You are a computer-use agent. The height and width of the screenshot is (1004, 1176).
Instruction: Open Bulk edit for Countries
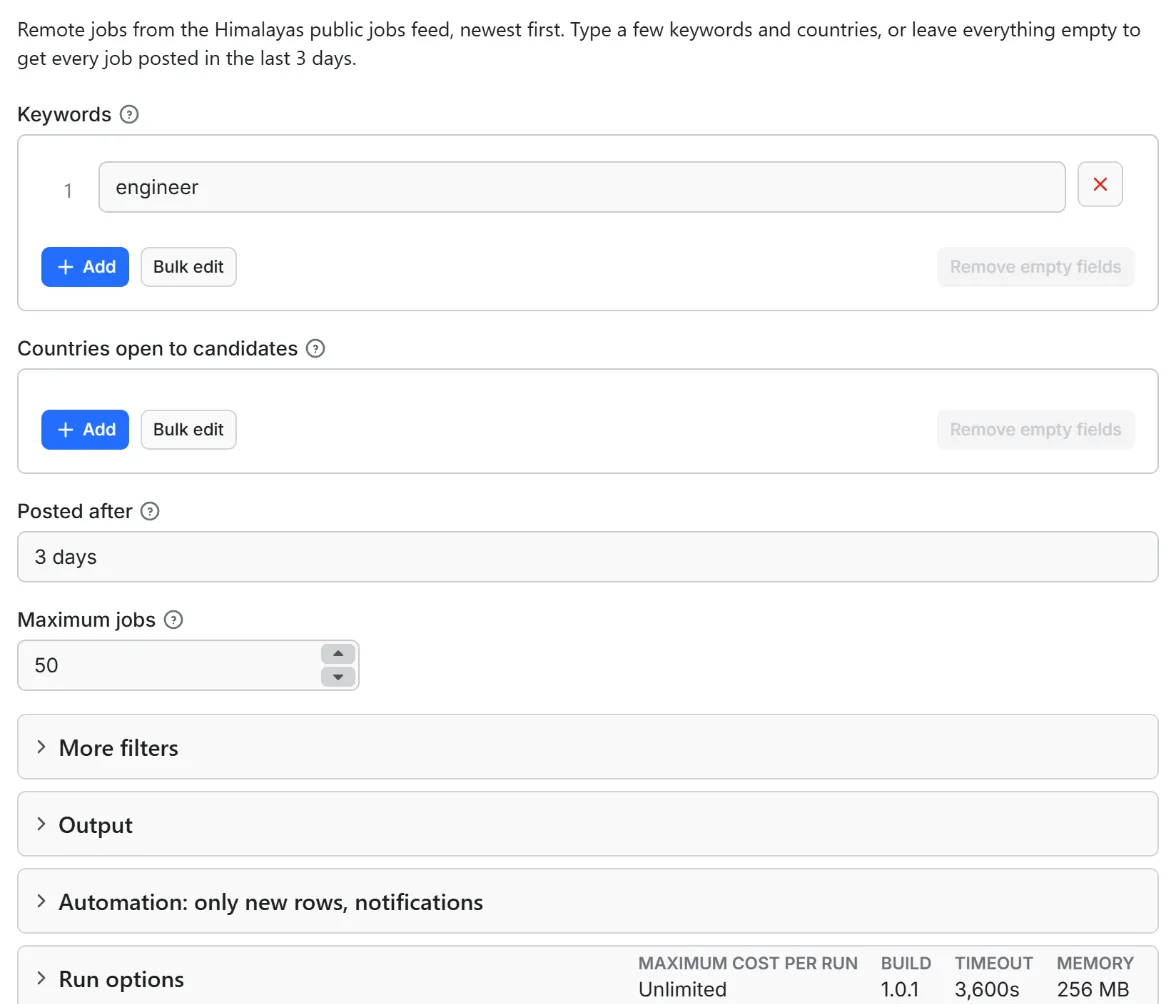pos(188,430)
